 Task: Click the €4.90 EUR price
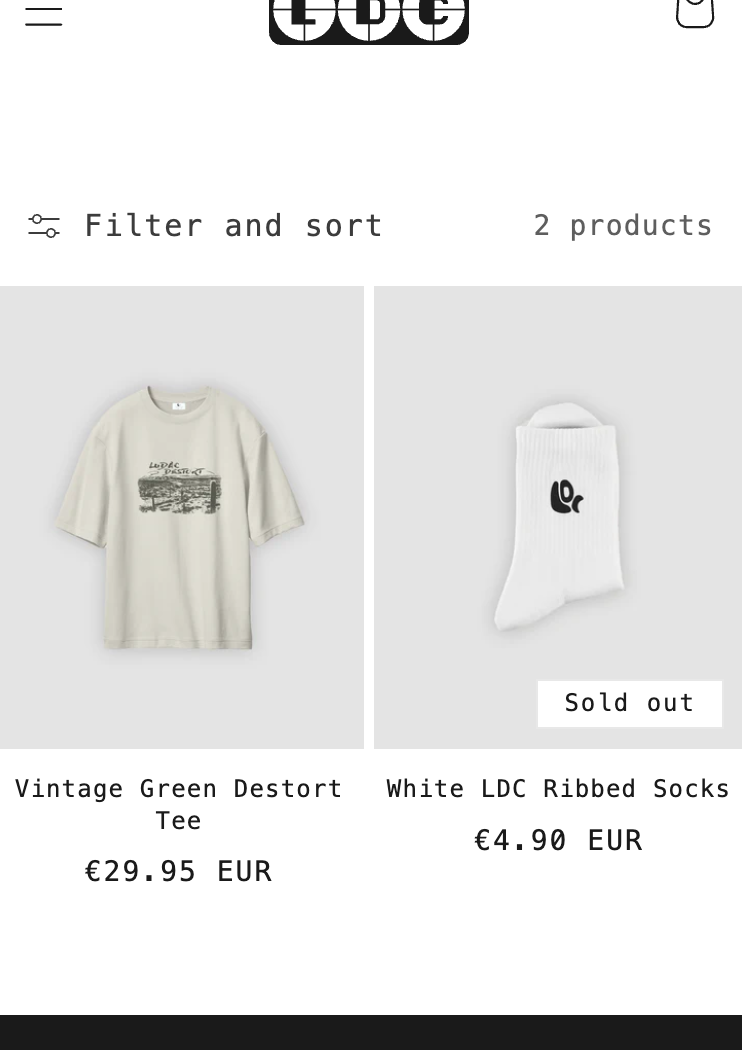(x=558, y=840)
